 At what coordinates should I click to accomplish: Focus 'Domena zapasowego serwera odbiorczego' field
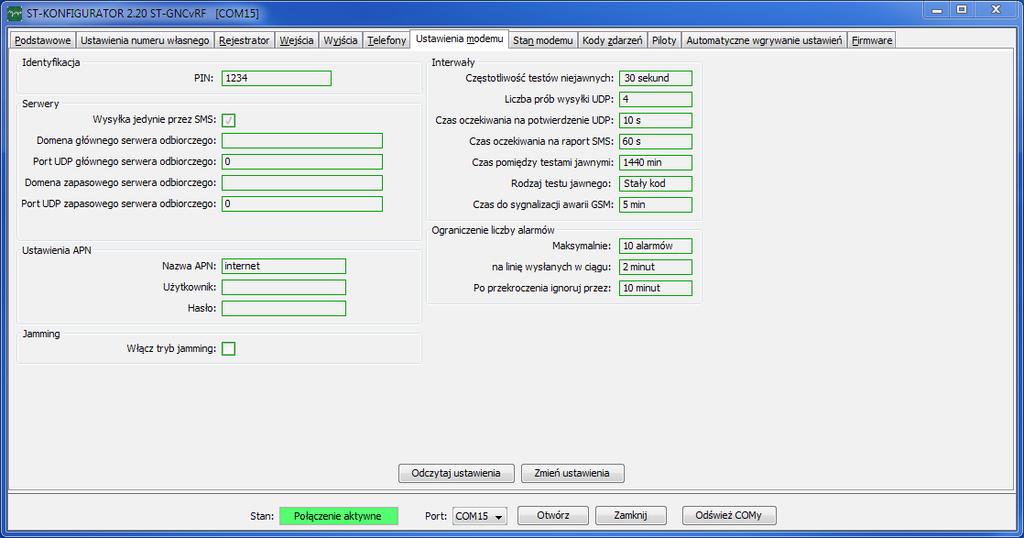point(302,183)
